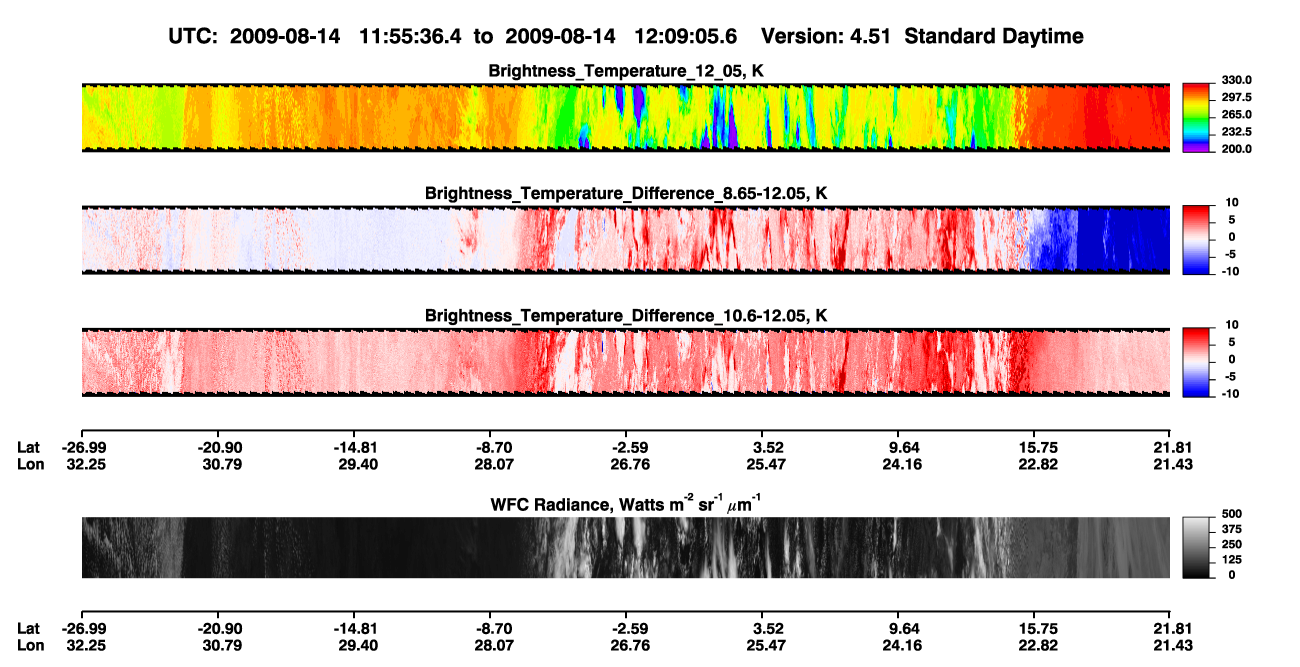Click 'Standard Daytime' in the header
The image size is (1300, 667).
point(992,37)
